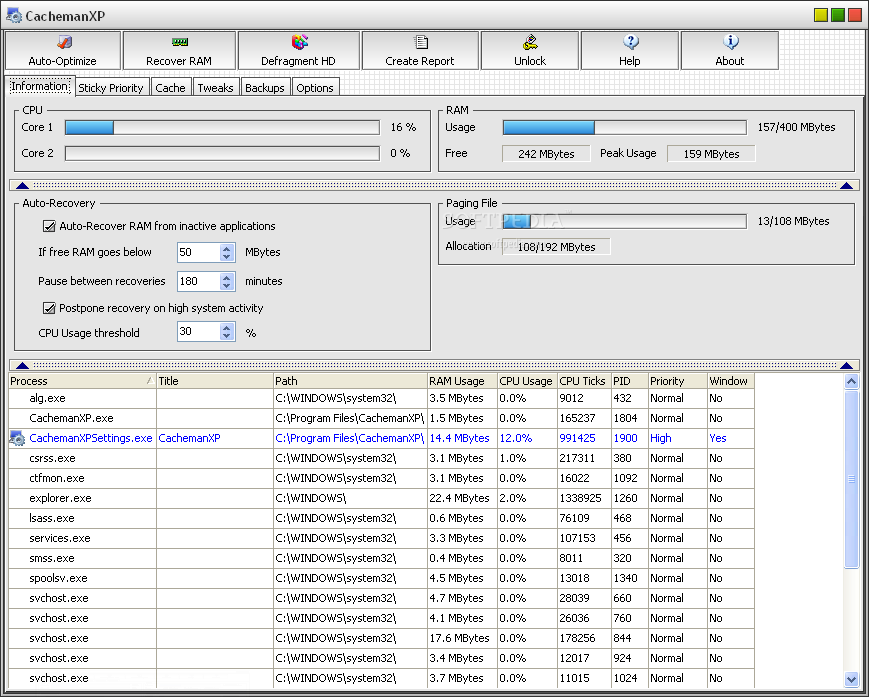Click the pause between recoveries input field
The width and height of the screenshot is (869, 697).
pyautogui.click(x=198, y=281)
